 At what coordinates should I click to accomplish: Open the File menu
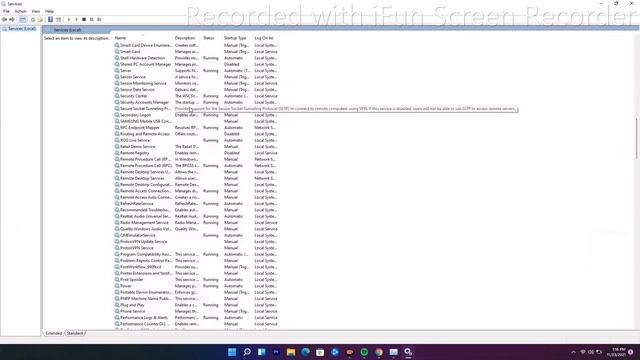(x=6, y=11)
